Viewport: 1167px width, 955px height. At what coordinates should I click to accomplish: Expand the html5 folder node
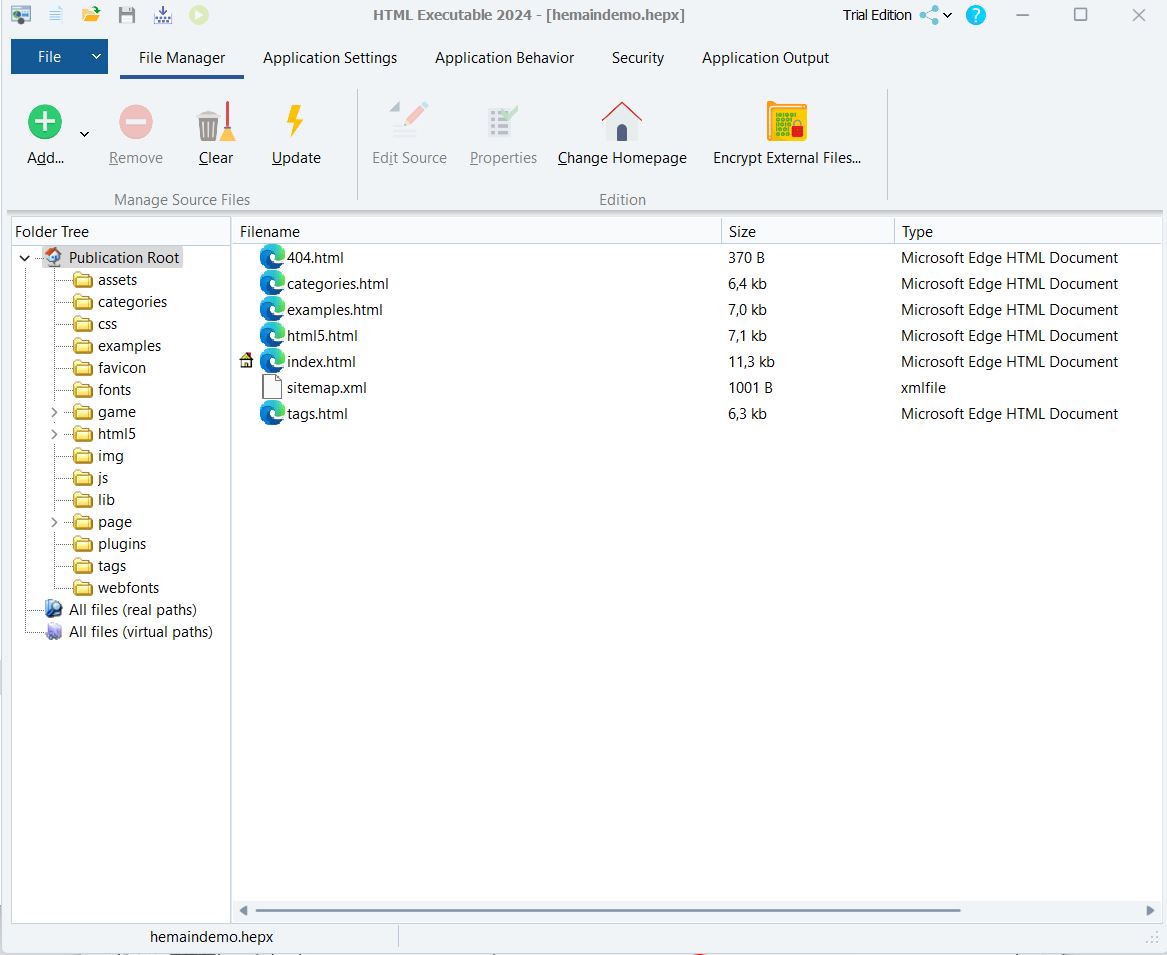(x=54, y=433)
